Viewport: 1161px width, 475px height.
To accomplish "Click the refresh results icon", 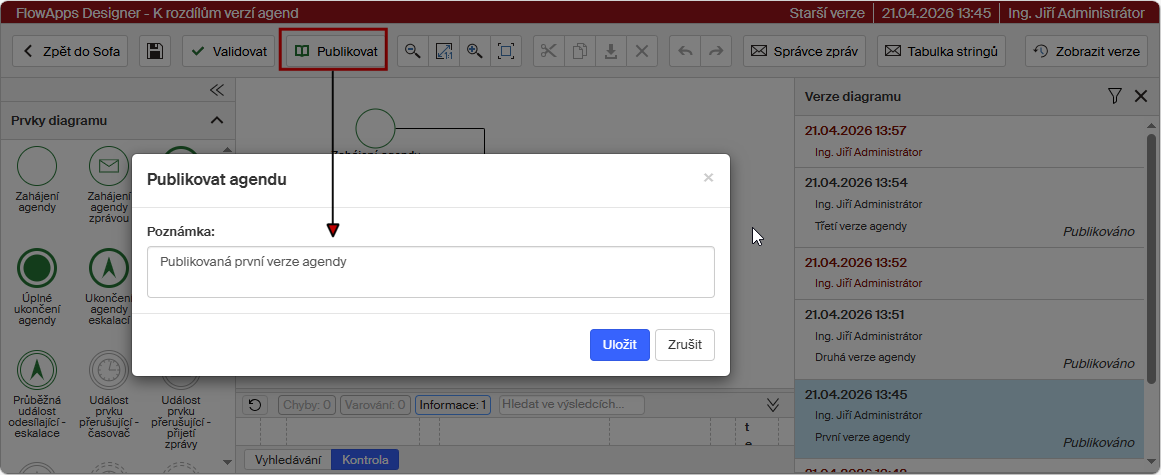I will (255, 405).
